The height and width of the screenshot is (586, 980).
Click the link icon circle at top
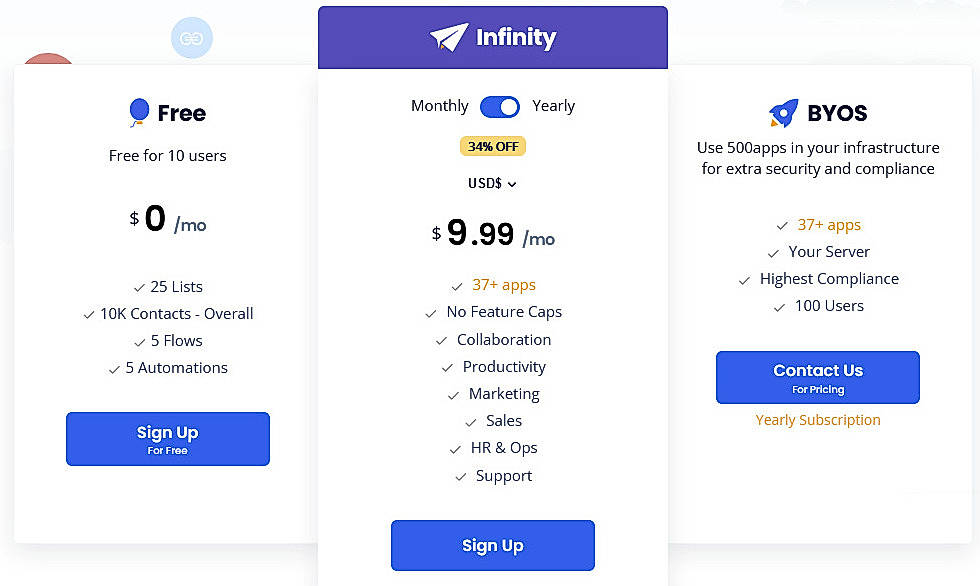(191, 38)
